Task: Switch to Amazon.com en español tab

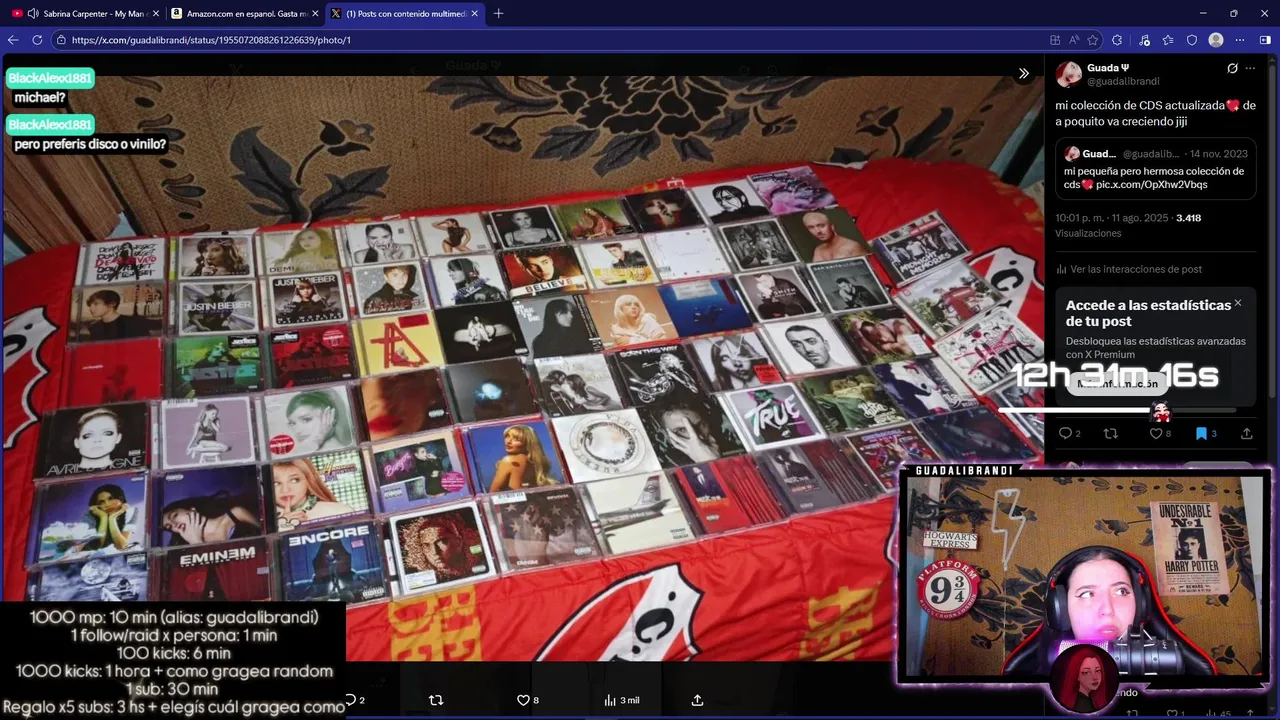Action: [244, 13]
